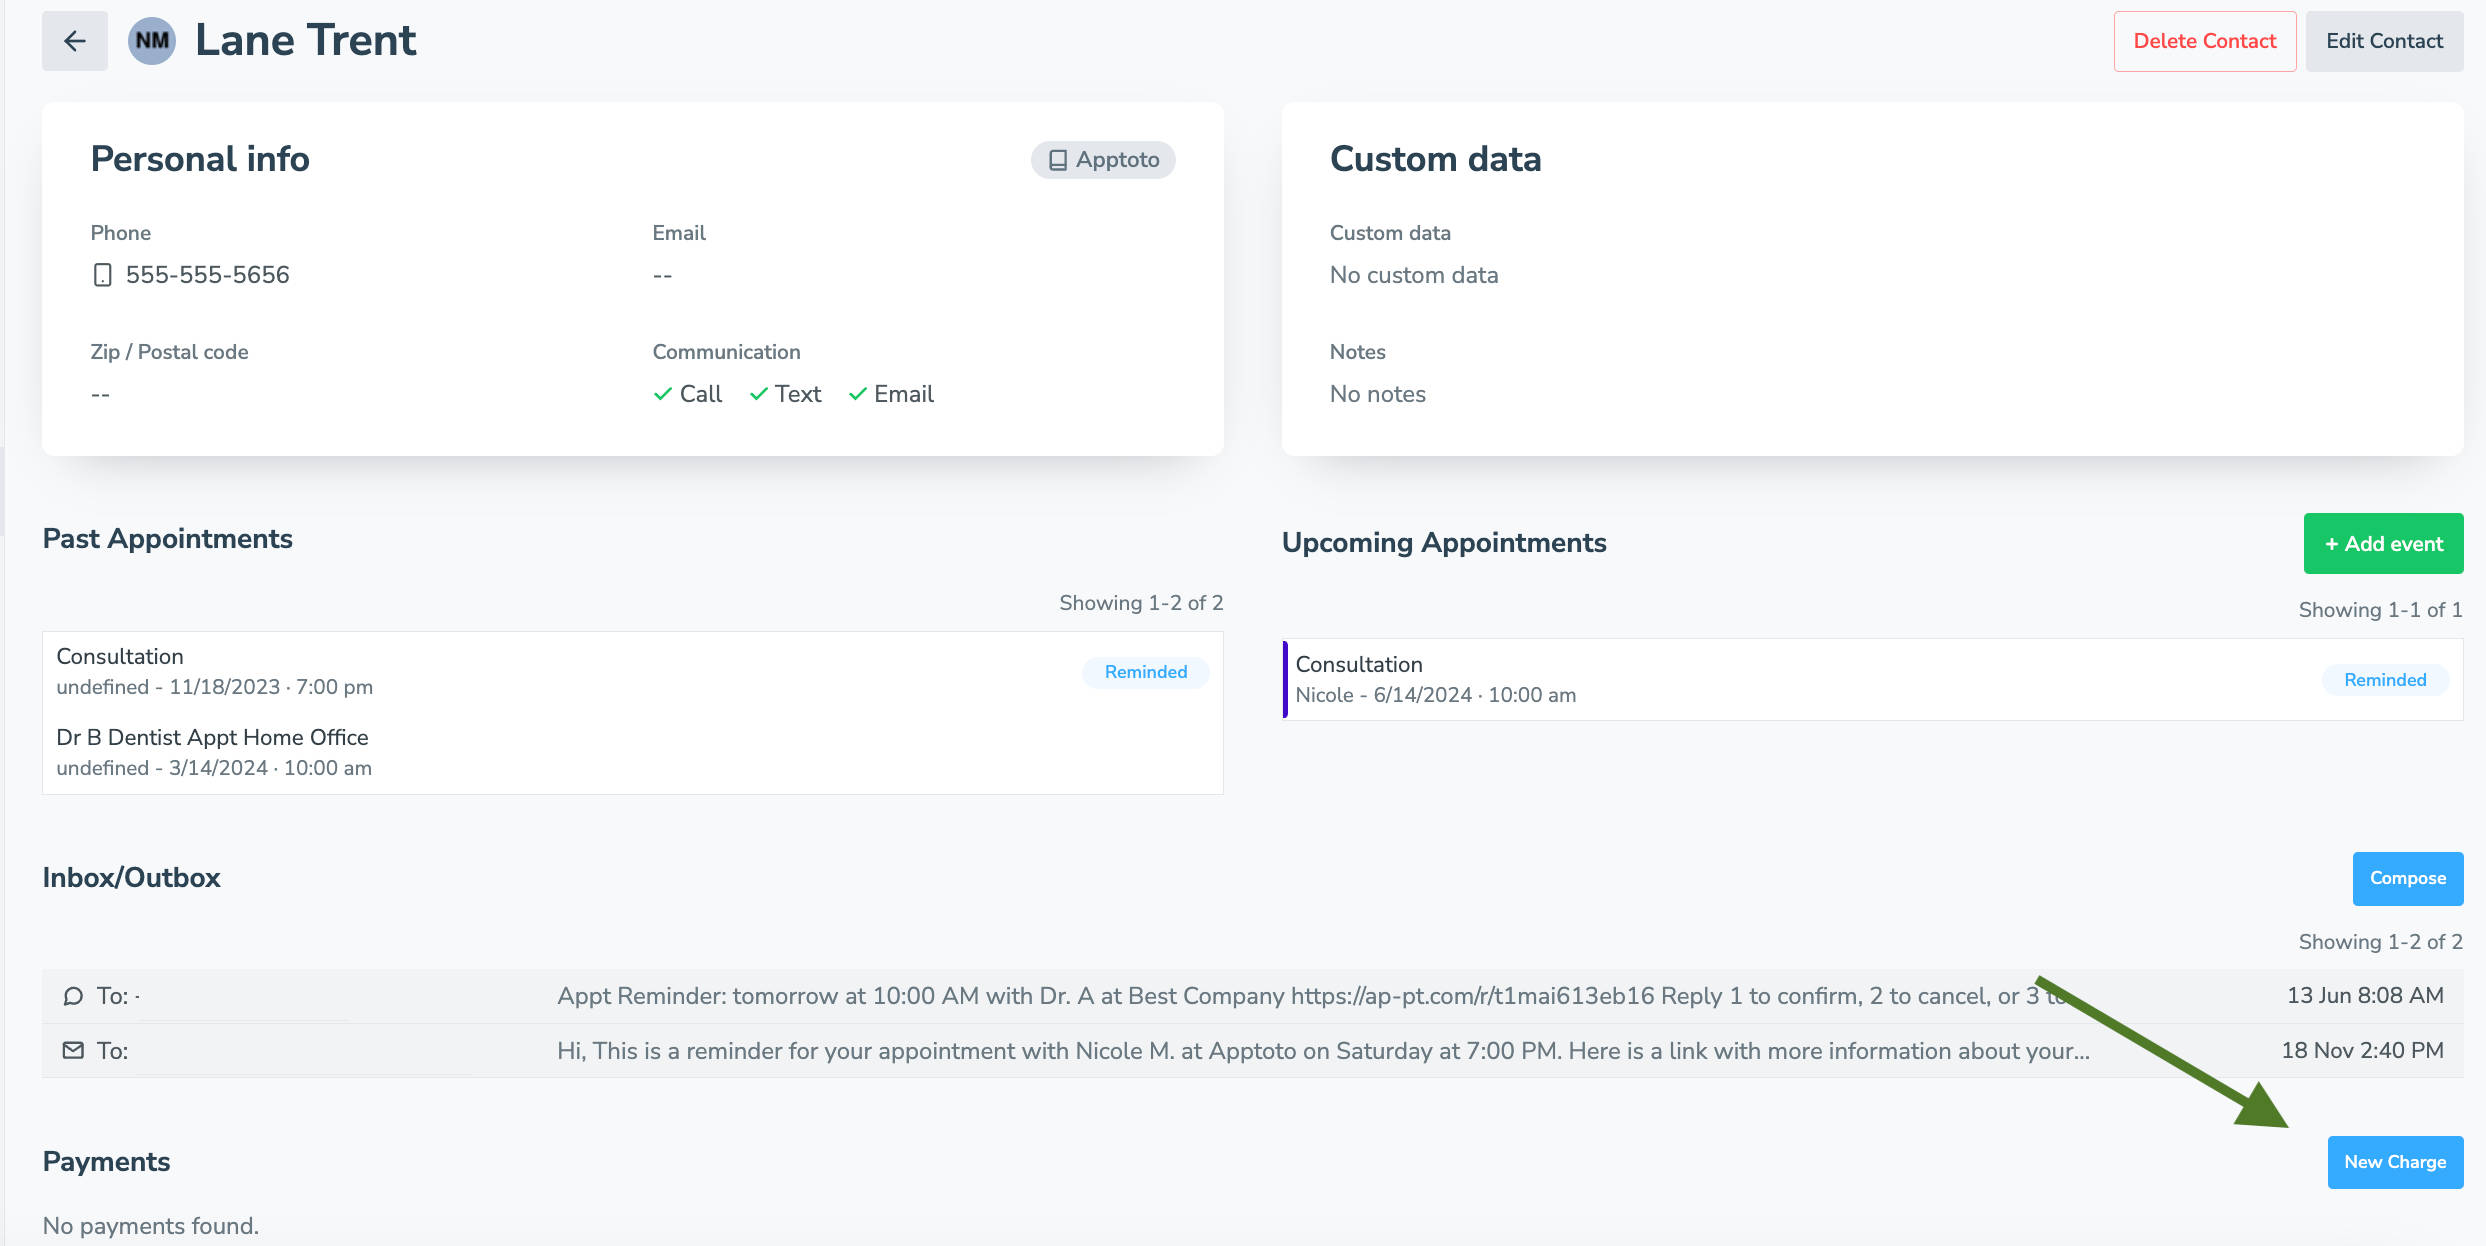Click Delete Contact
This screenshot has height=1246, width=2486.
(2204, 41)
